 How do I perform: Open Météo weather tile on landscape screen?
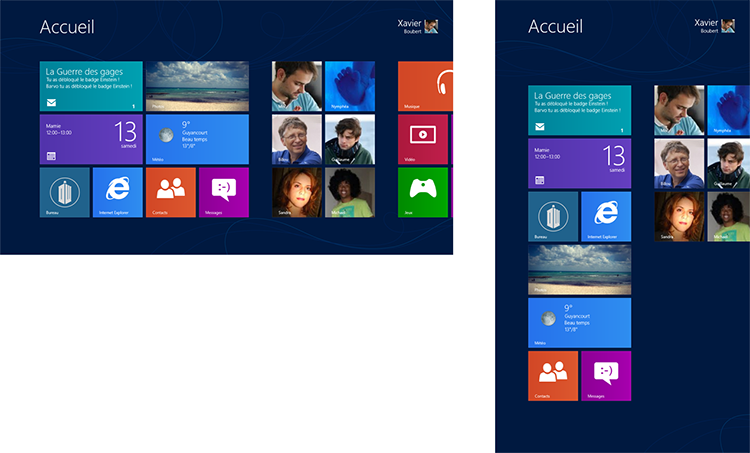197,139
